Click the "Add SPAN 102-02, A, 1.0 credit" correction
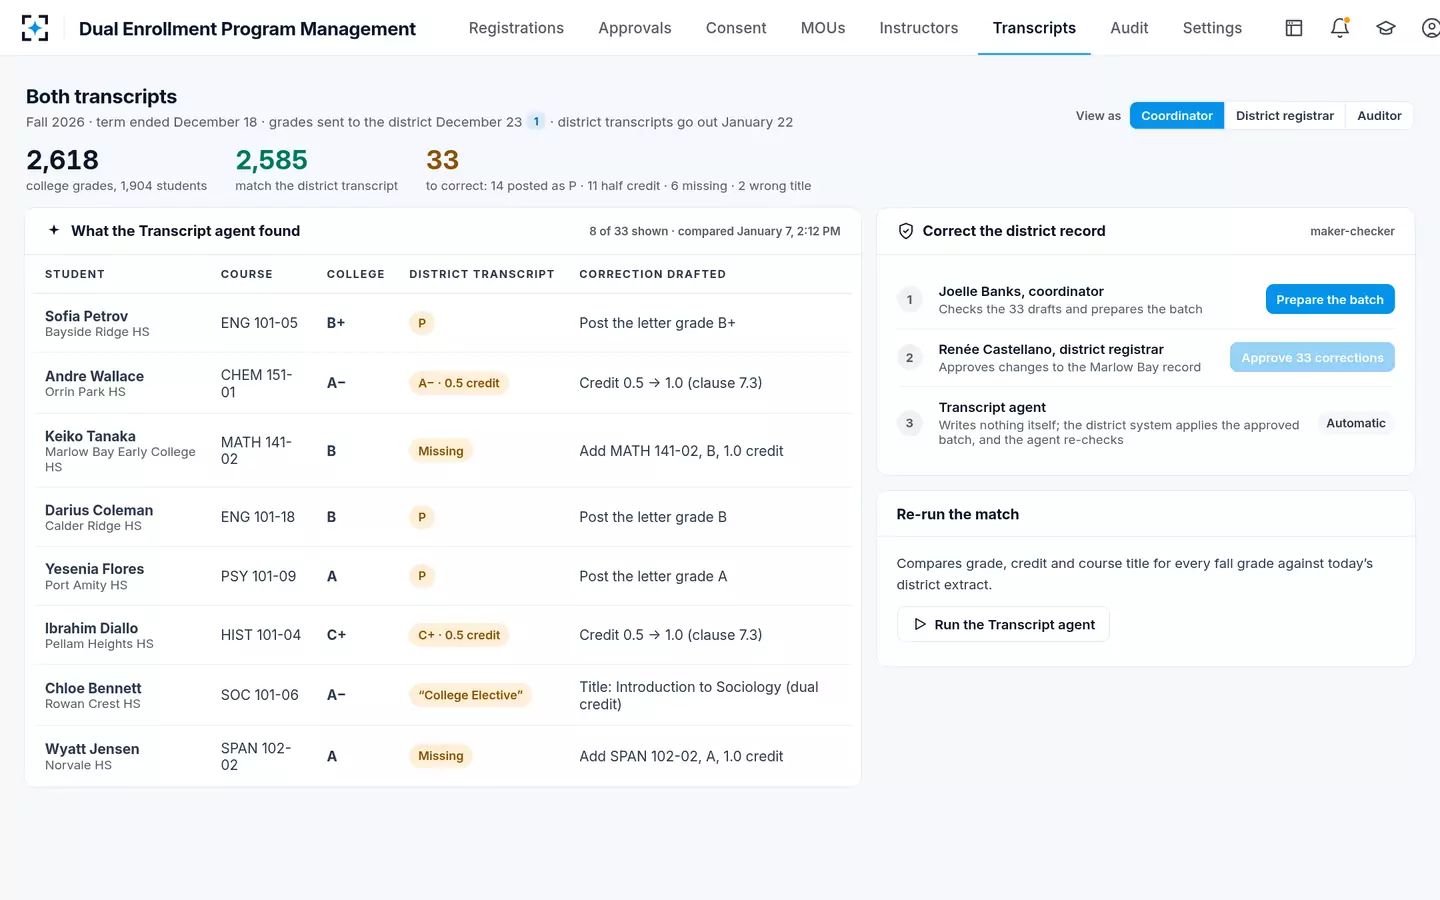The image size is (1440, 900). pos(681,756)
